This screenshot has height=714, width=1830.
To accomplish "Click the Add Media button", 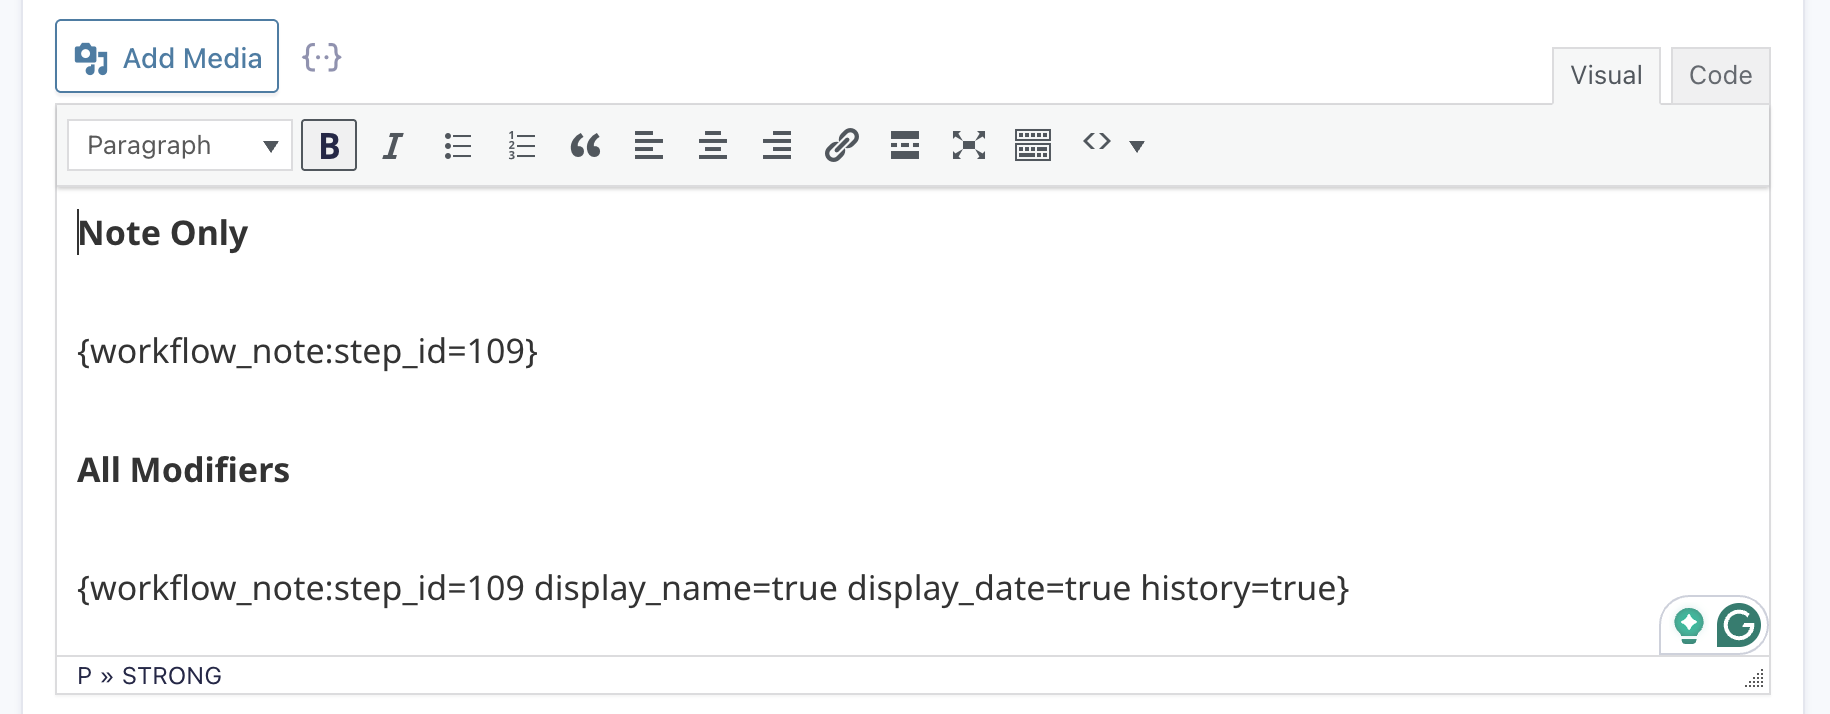I will 167,57.
